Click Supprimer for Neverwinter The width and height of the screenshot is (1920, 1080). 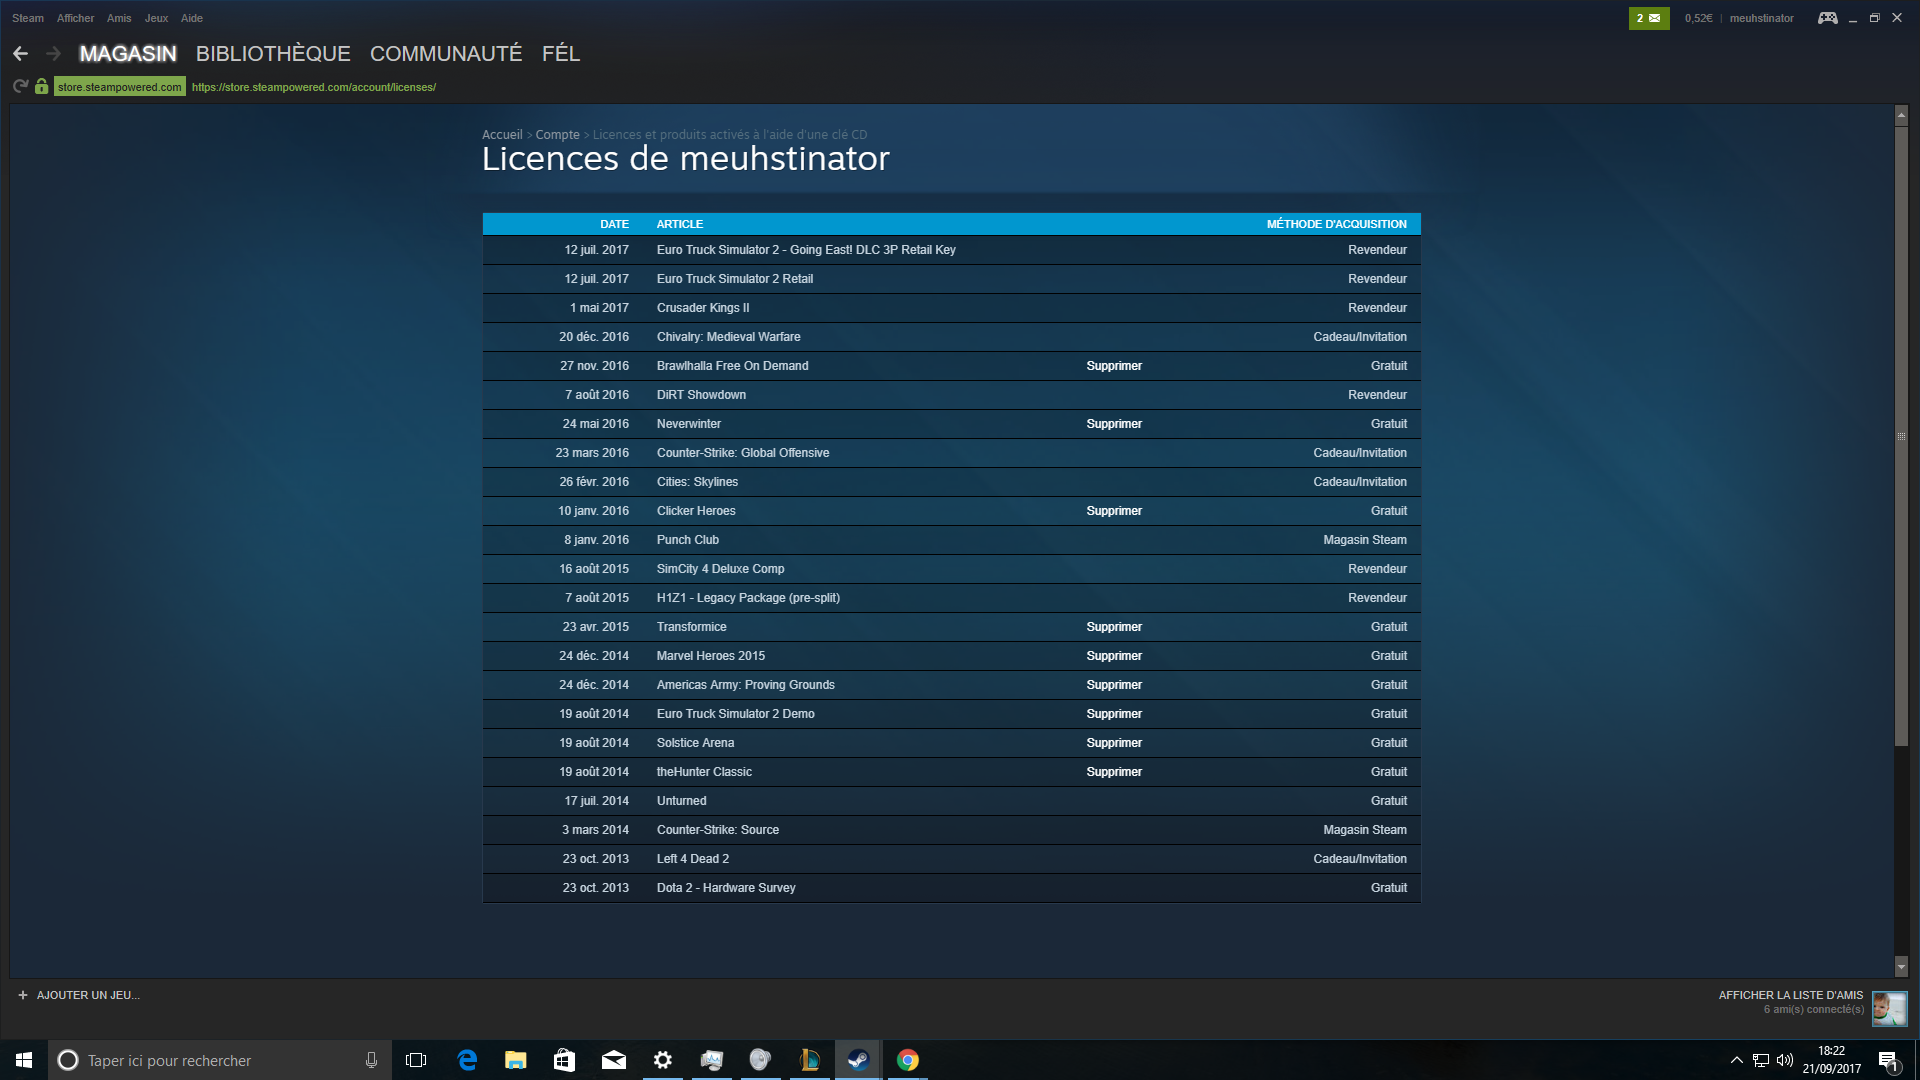1114,424
